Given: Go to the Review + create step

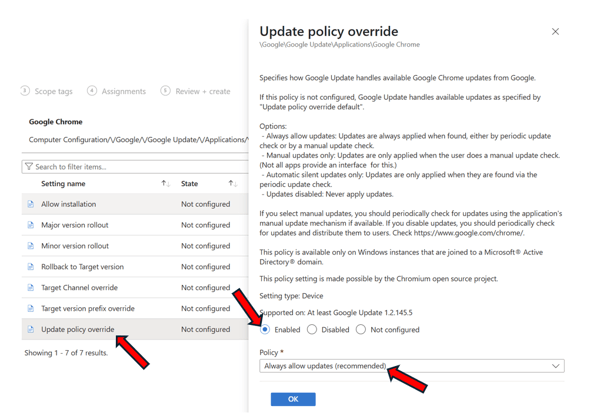Looking at the screenshot, I should click(203, 91).
